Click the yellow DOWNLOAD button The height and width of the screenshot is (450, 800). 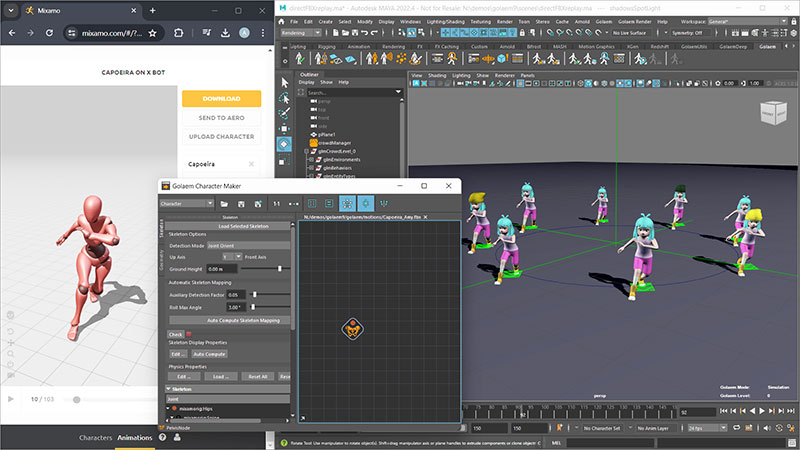221,99
